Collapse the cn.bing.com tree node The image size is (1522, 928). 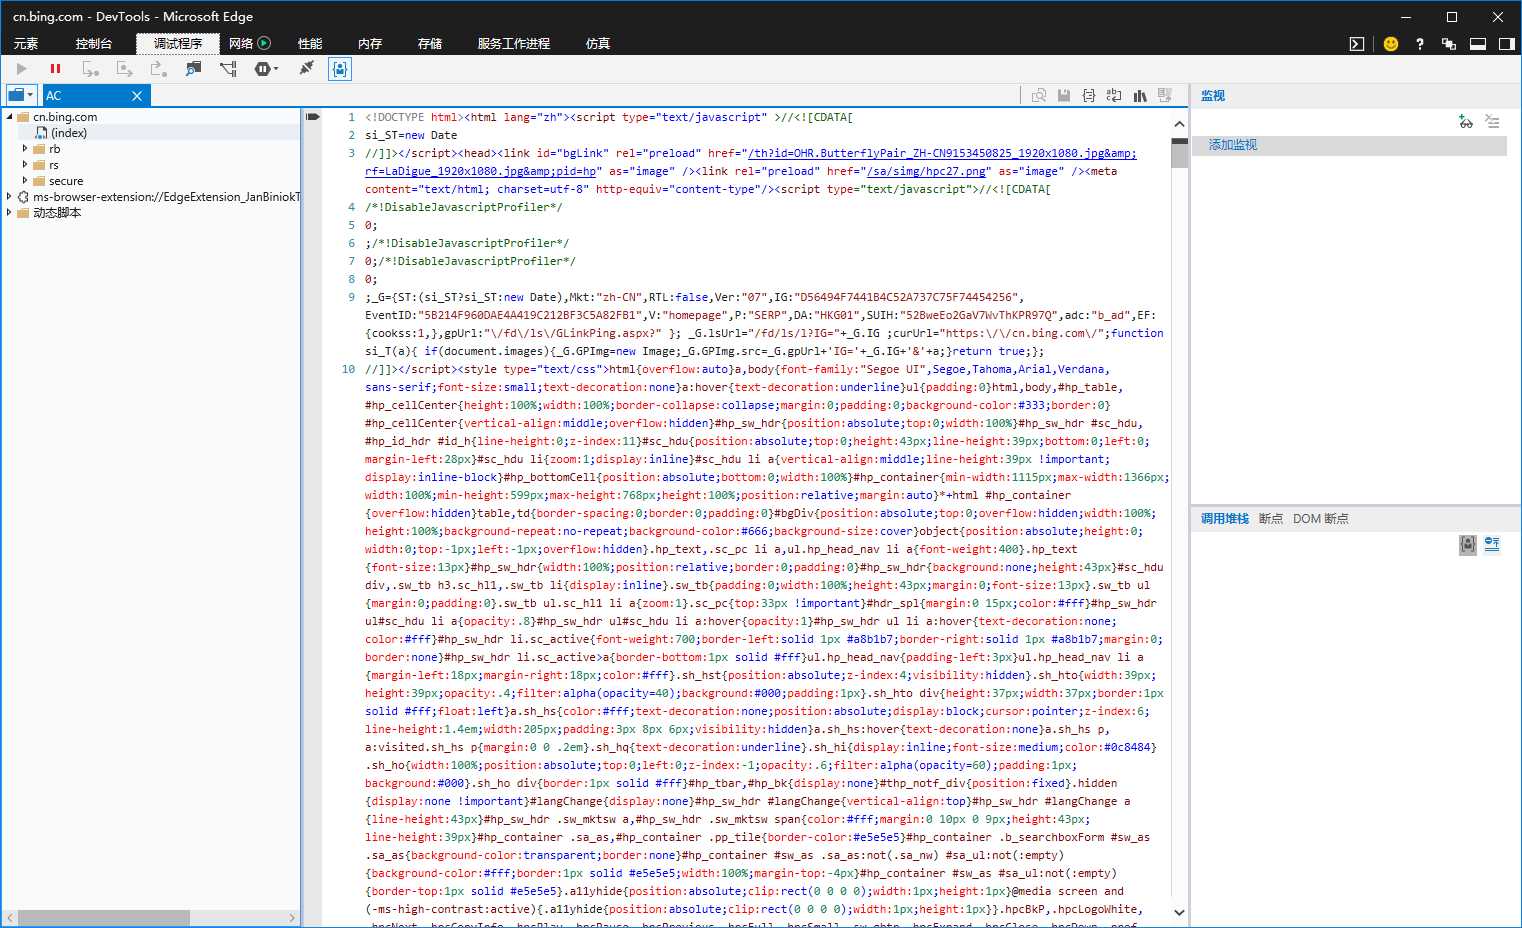[10, 117]
